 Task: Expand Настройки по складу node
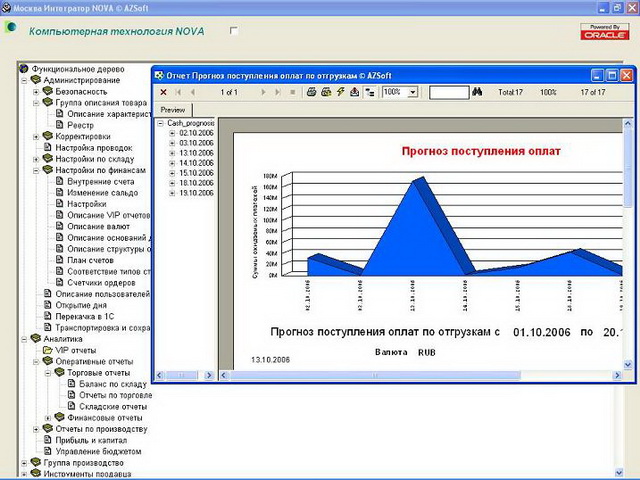tap(36, 159)
